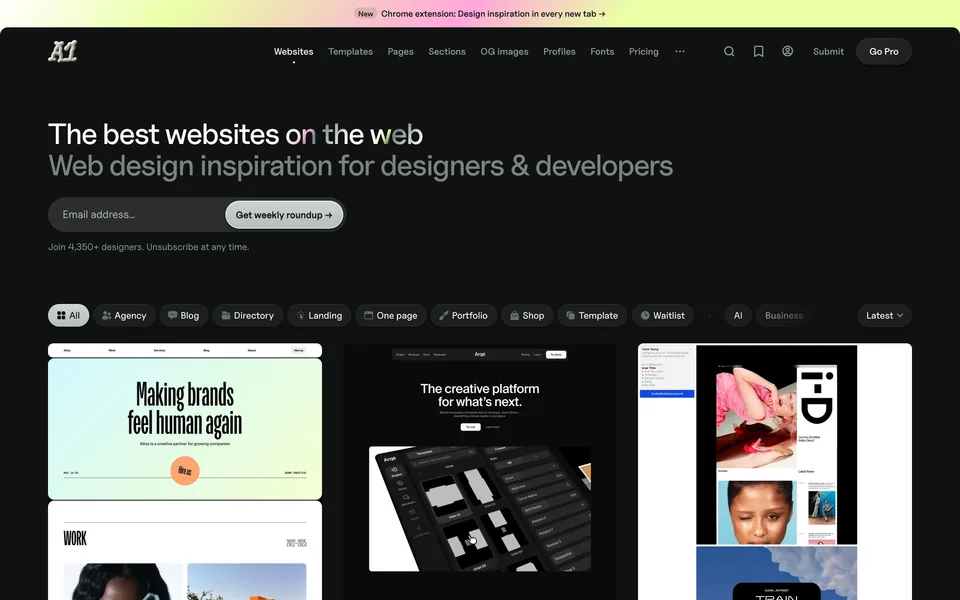Viewport: 960px width, 600px height.
Task: Click the A1 logo in the header
Action: pos(63,51)
